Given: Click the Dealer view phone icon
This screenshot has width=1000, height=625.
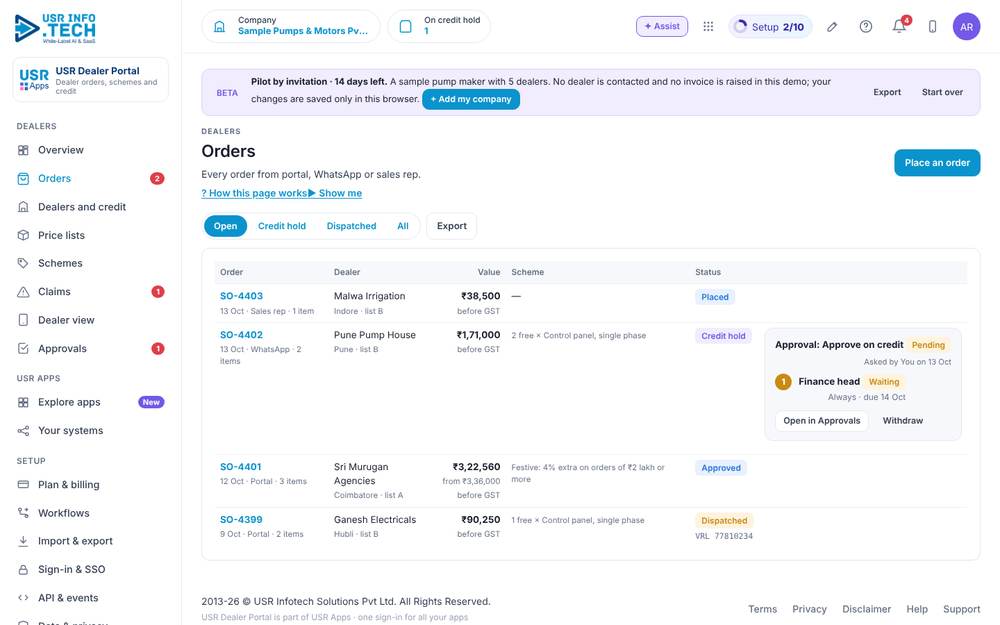Looking at the screenshot, I should click(x=23, y=320).
